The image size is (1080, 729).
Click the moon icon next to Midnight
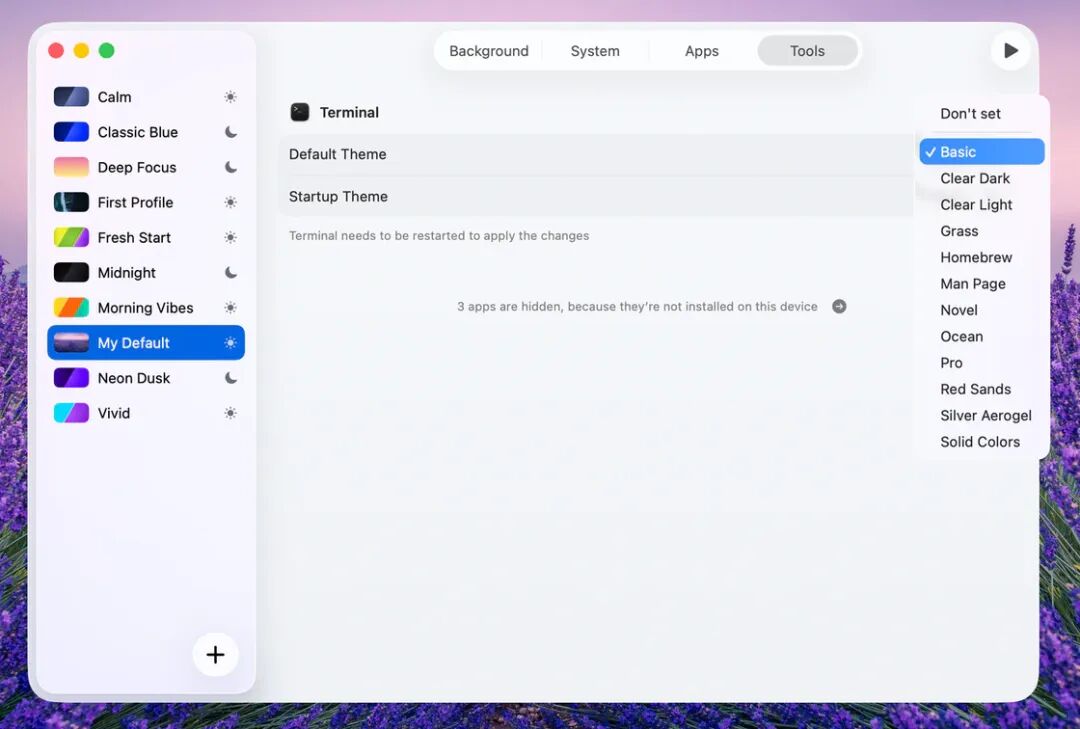231,273
